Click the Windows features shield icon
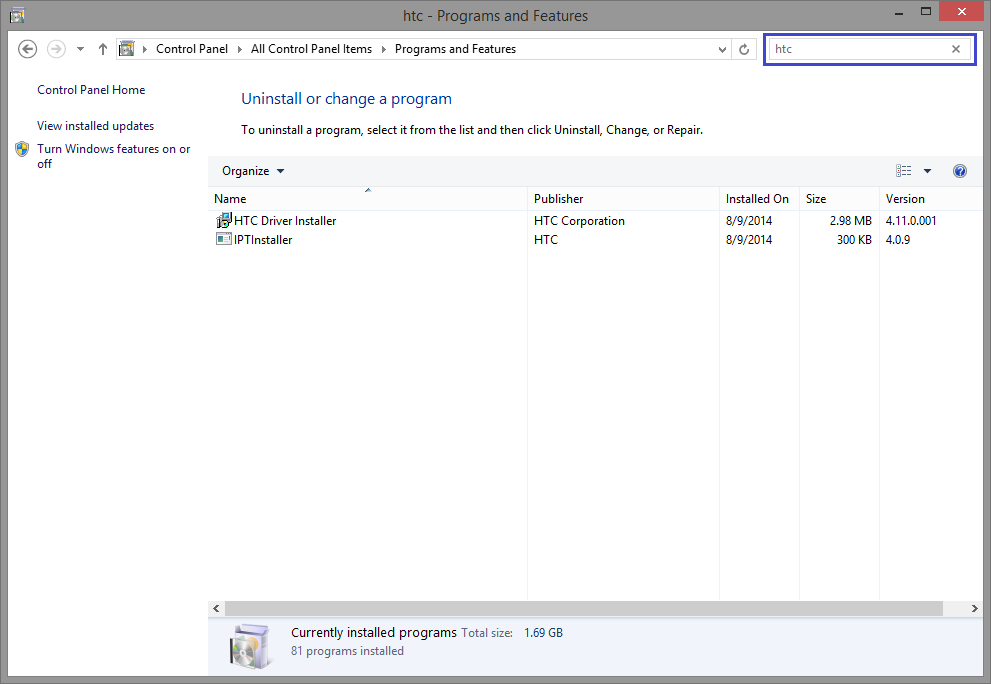This screenshot has width=991, height=684. (x=22, y=149)
